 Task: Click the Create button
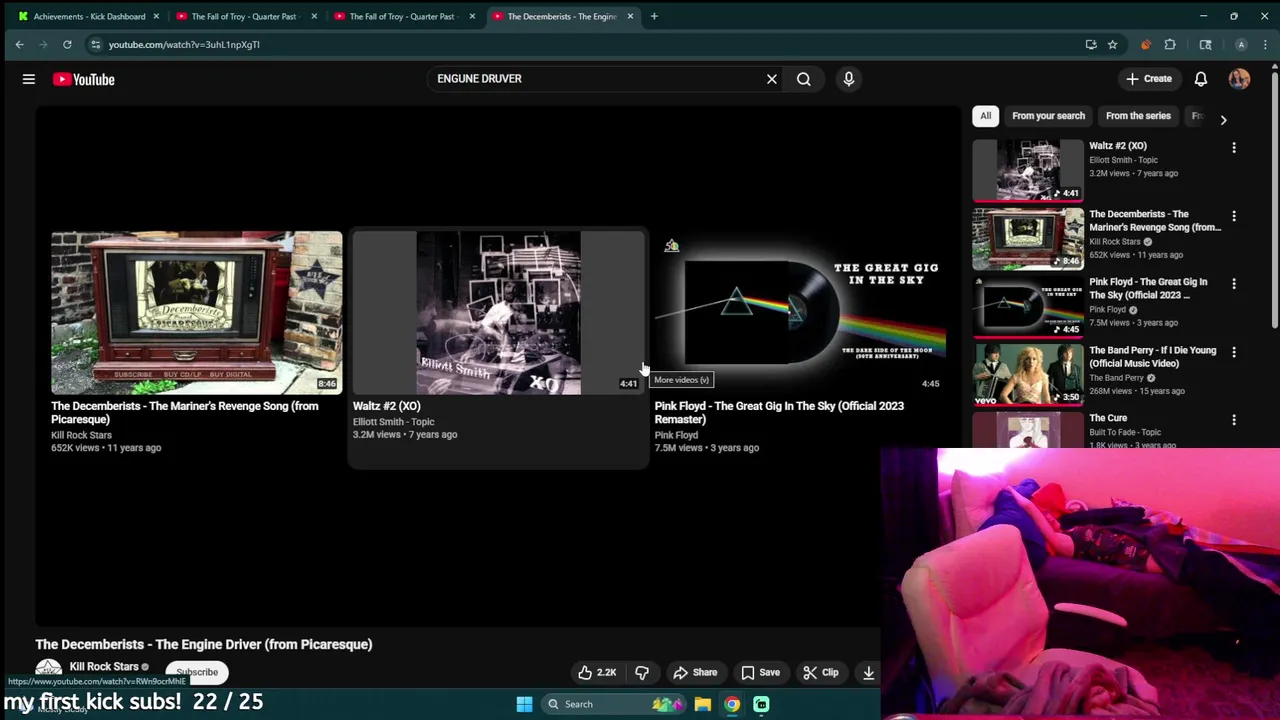tap(1149, 79)
